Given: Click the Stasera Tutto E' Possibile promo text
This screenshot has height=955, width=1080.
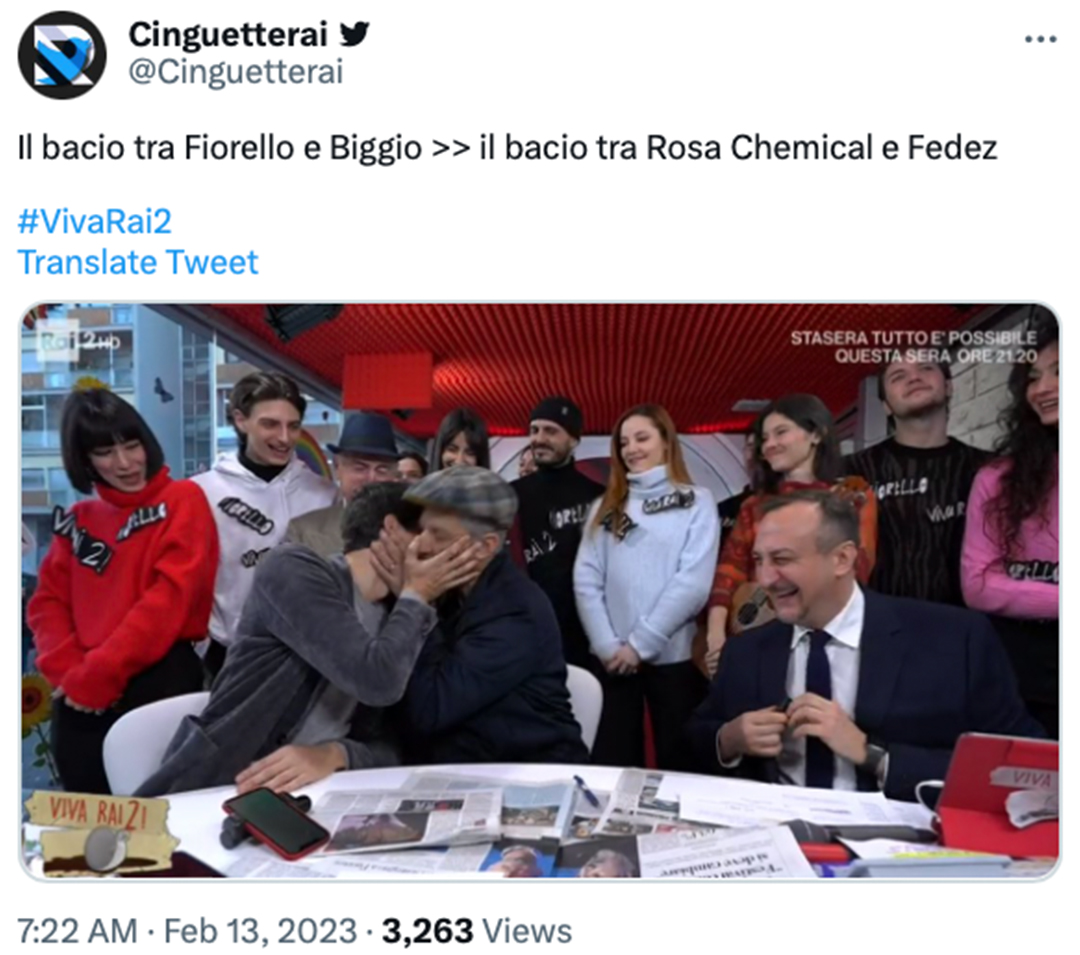Looking at the screenshot, I should click(x=913, y=346).
